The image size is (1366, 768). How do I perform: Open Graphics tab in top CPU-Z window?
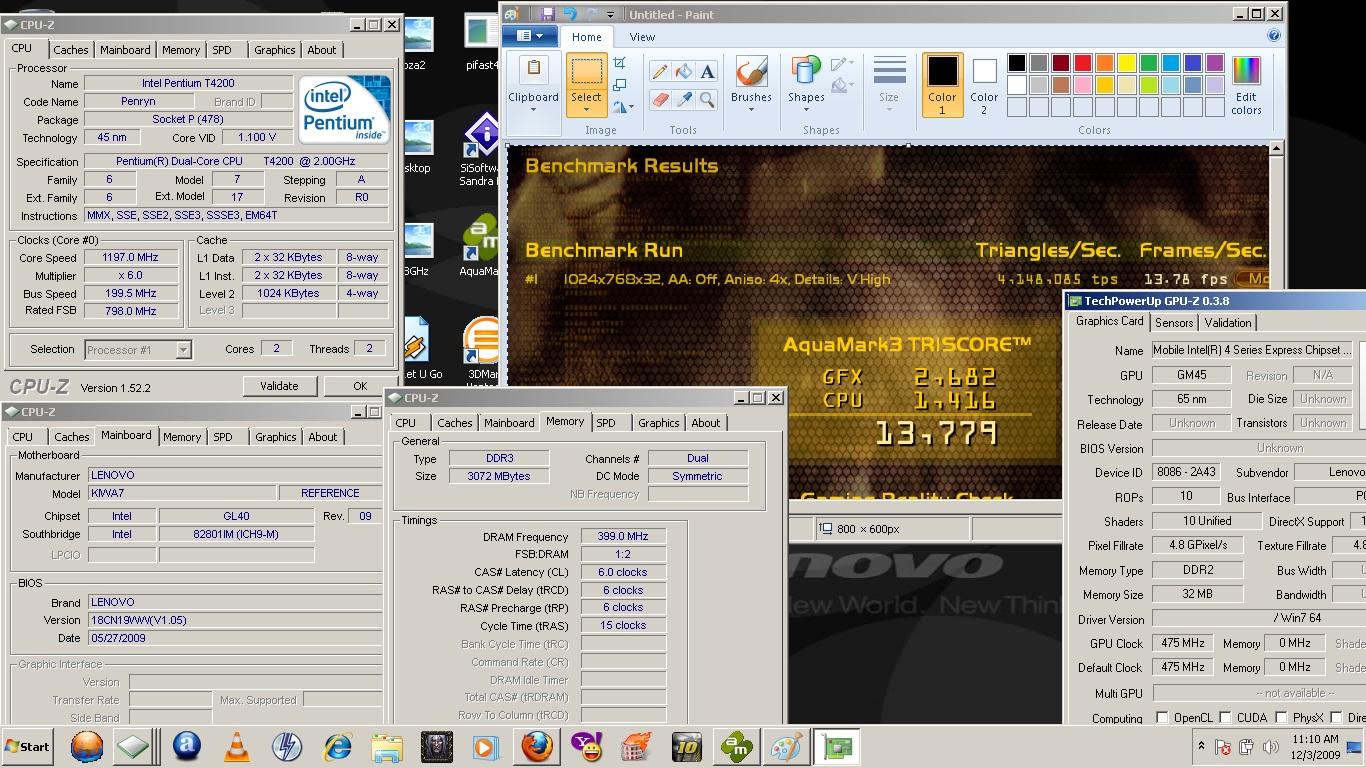click(274, 50)
